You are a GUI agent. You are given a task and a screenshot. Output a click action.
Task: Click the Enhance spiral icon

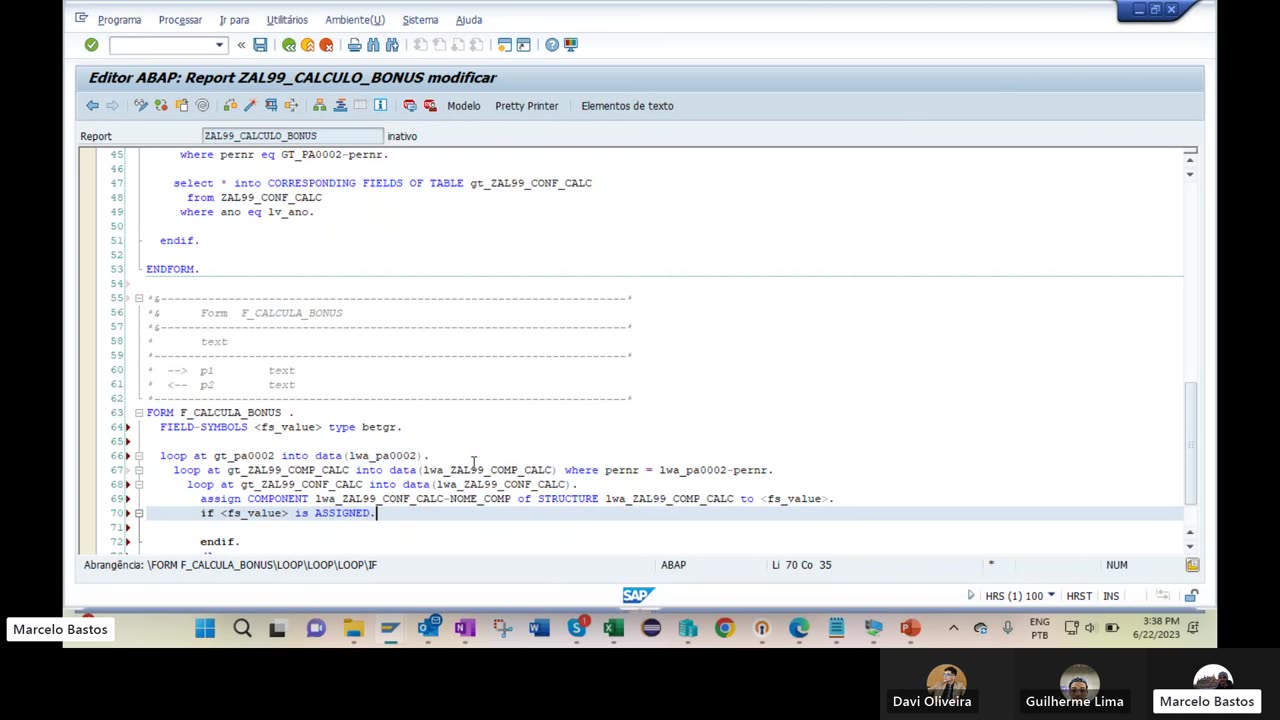coord(202,106)
